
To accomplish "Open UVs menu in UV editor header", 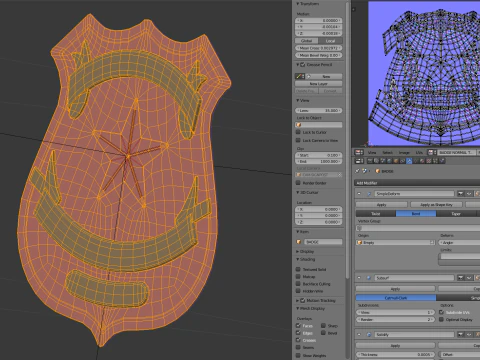I will point(419,152).
